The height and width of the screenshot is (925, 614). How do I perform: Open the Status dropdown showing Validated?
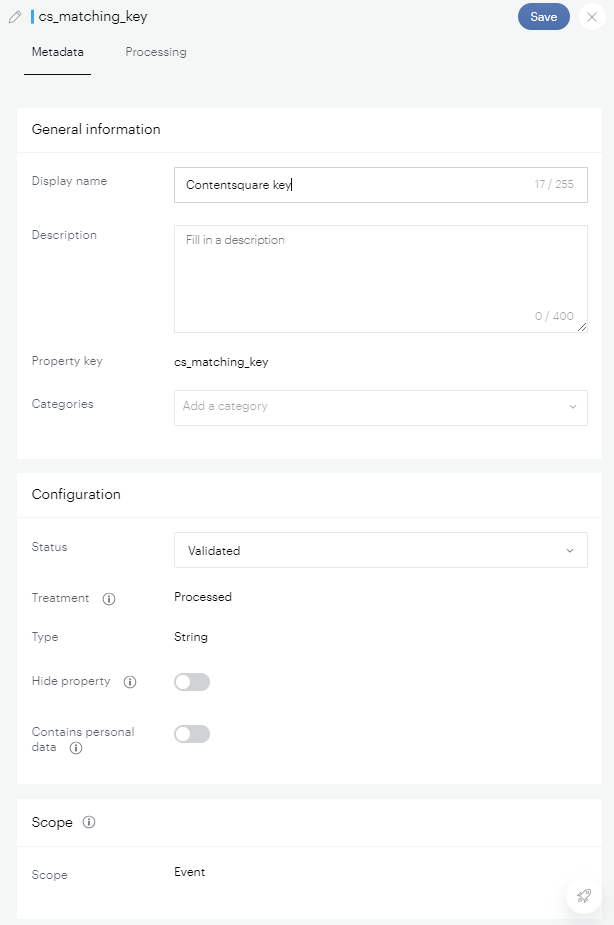pyautogui.click(x=380, y=550)
